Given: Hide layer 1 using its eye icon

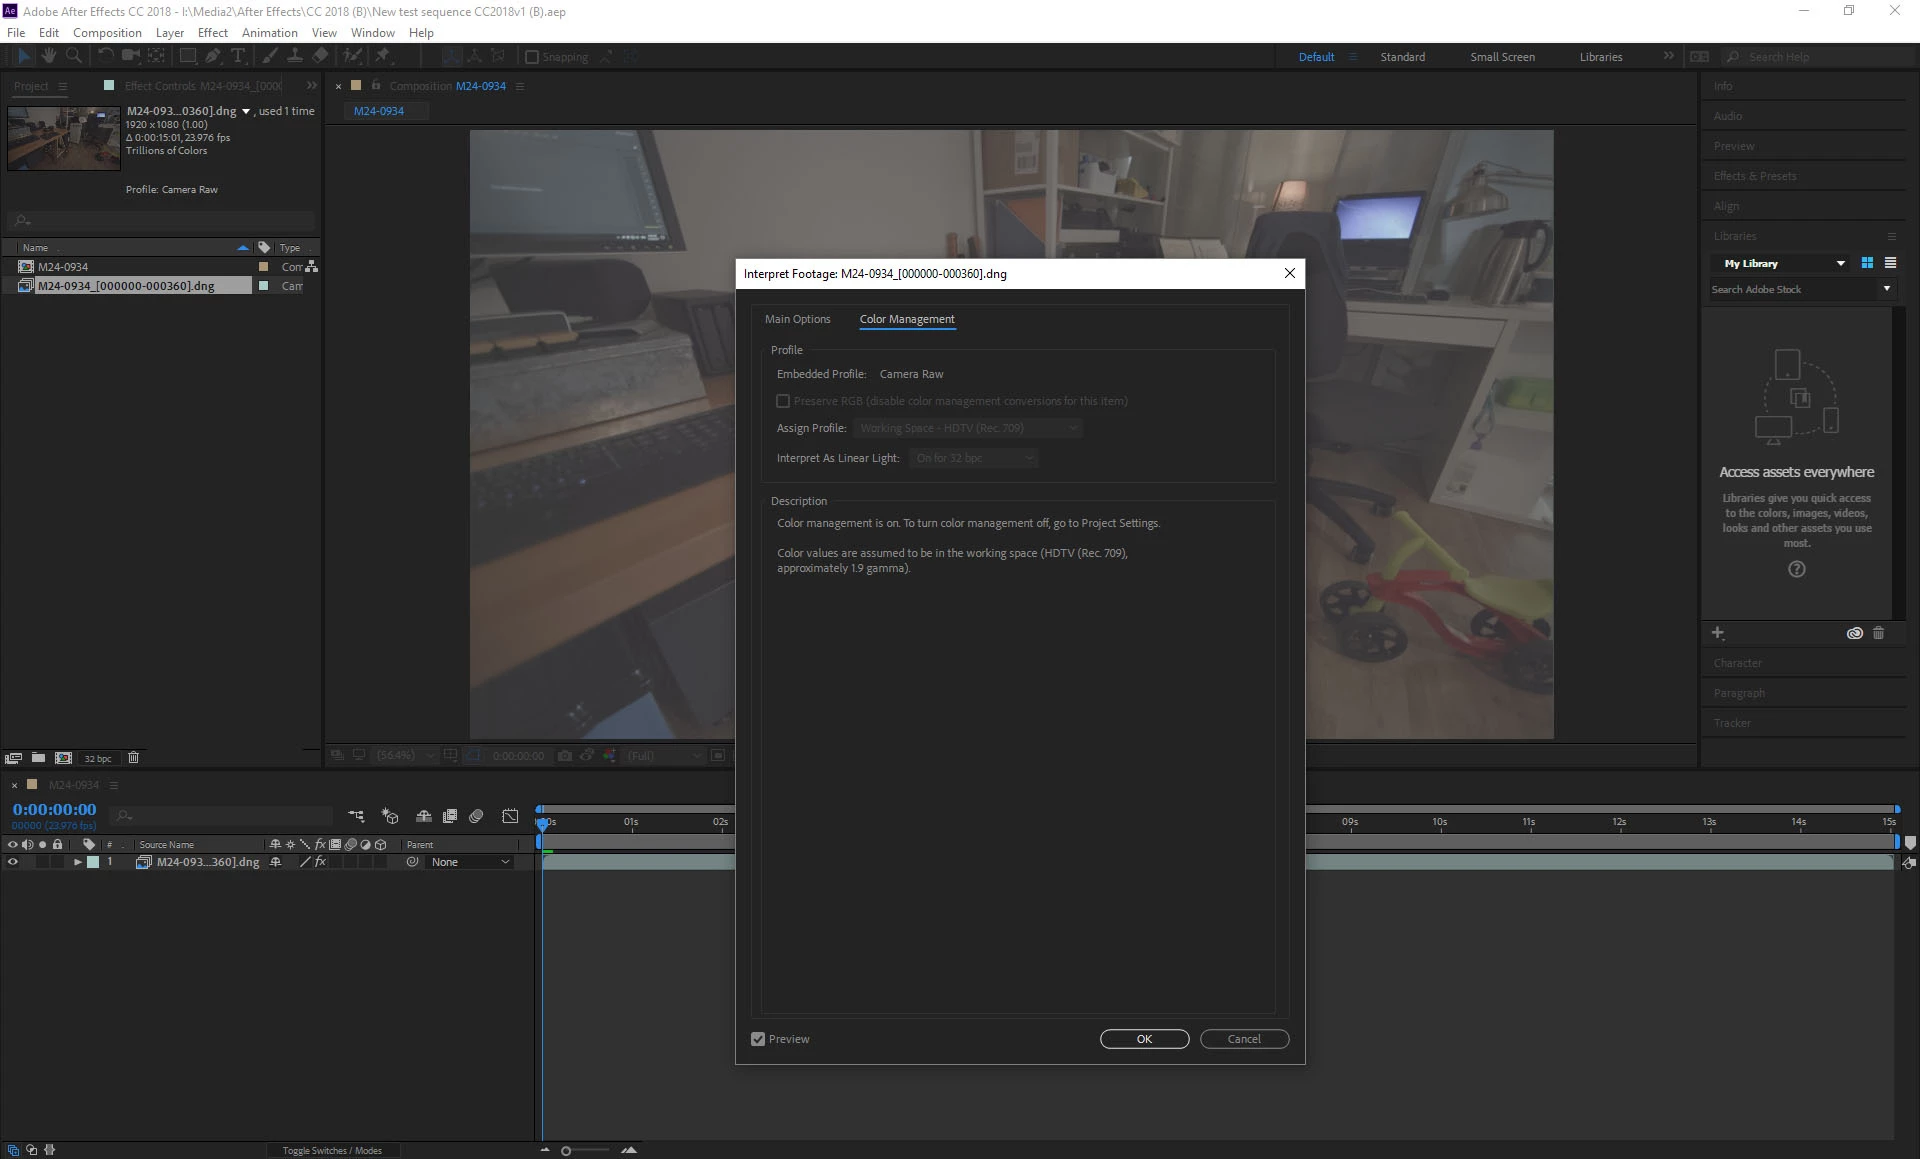Looking at the screenshot, I should [x=13, y=862].
